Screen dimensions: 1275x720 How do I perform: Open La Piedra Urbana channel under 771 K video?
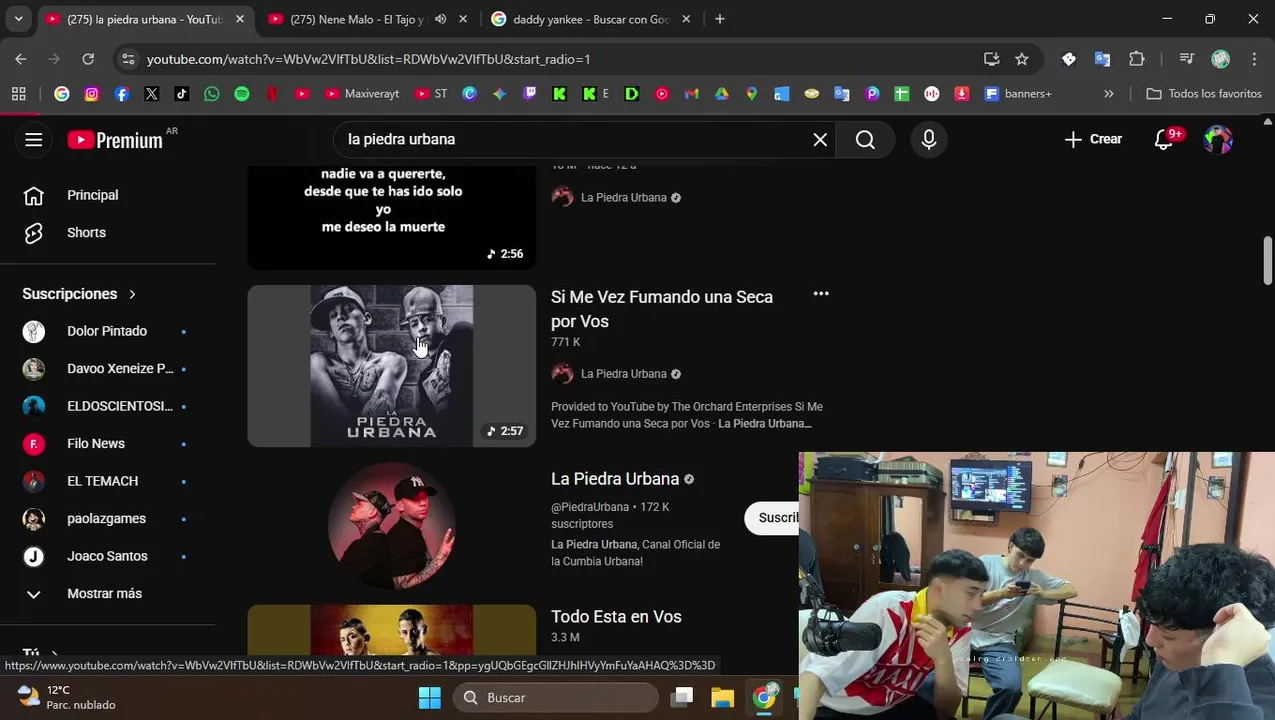click(x=623, y=374)
